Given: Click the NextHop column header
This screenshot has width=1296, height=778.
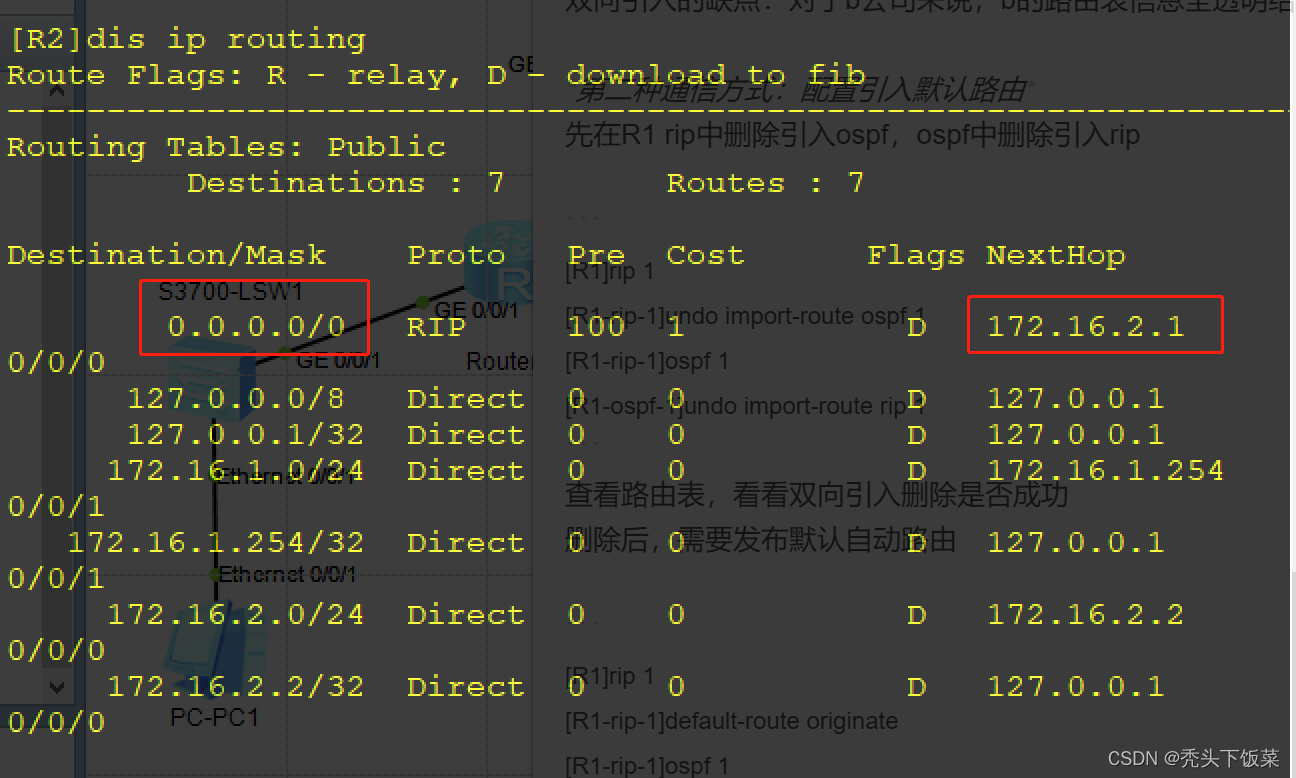Looking at the screenshot, I should (x=1056, y=255).
